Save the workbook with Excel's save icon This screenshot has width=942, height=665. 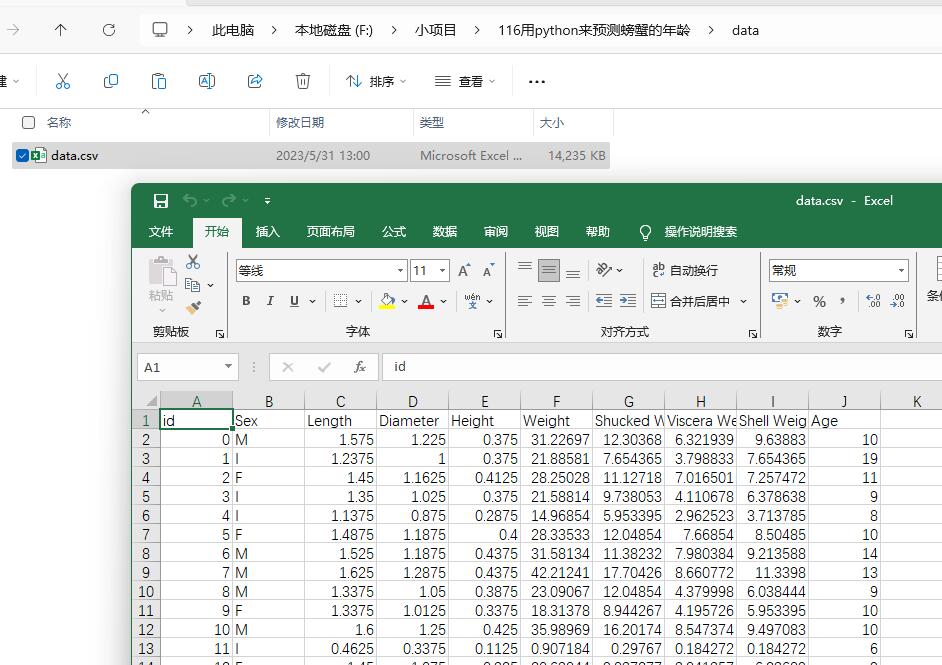point(160,201)
